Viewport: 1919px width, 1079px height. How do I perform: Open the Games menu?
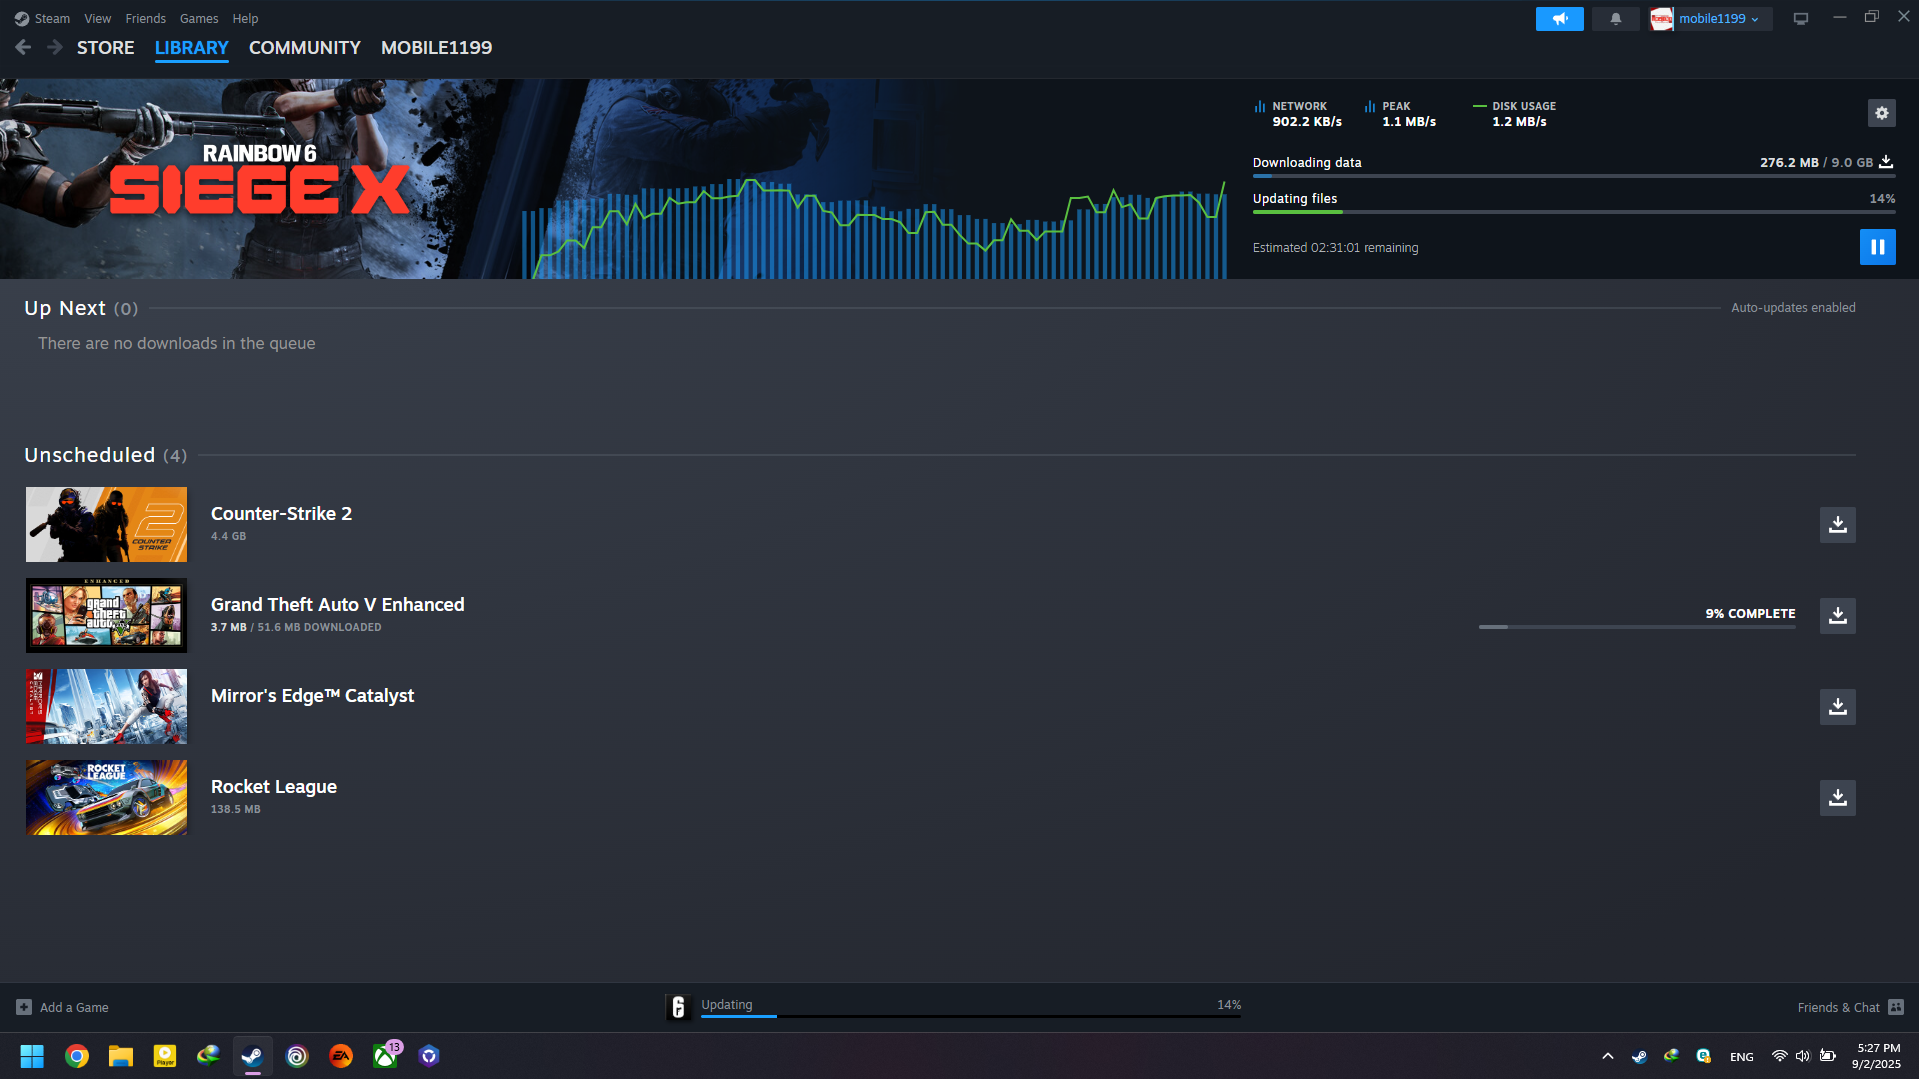point(199,19)
